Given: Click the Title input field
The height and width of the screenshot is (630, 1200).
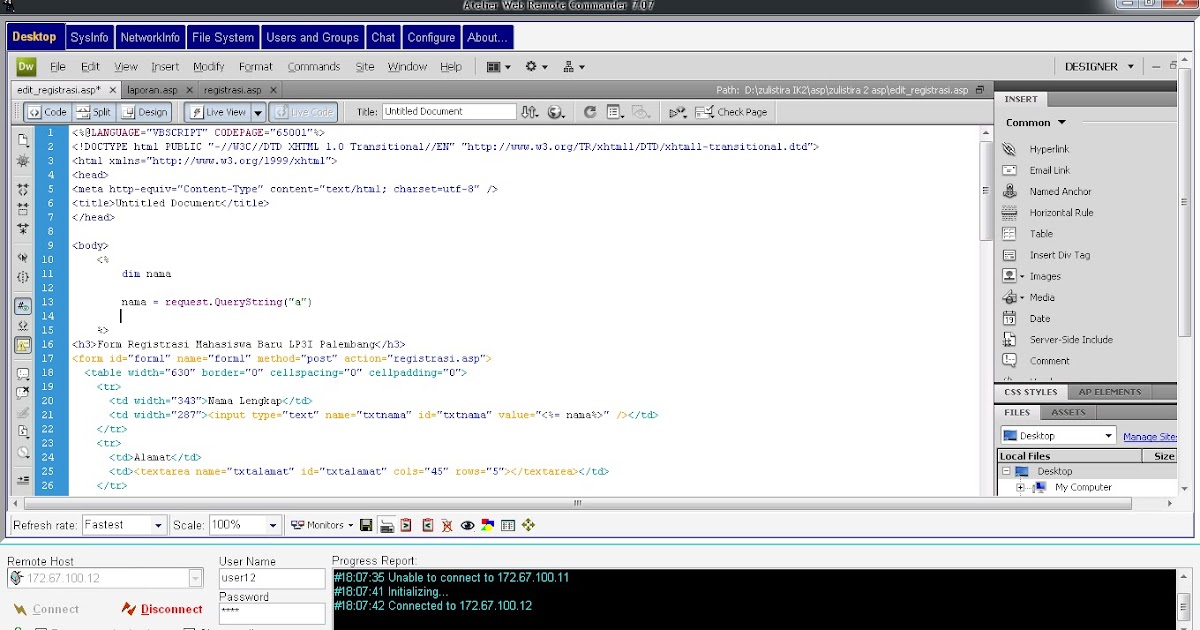Looking at the screenshot, I should pyautogui.click(x=449, y=112).
